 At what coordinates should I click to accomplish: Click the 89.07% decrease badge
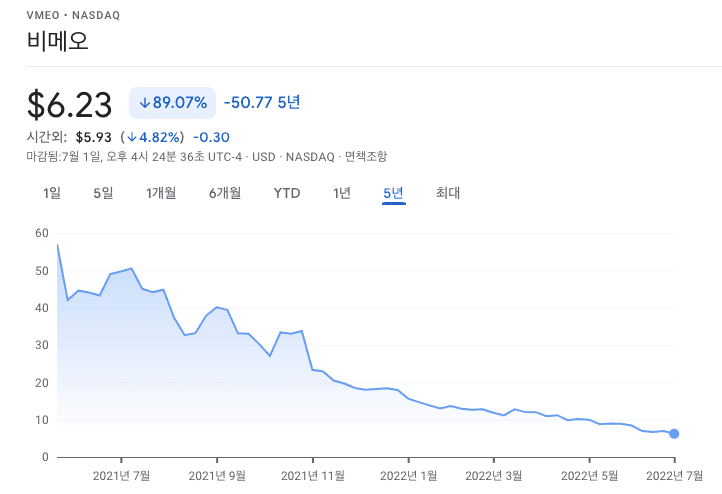173,103
